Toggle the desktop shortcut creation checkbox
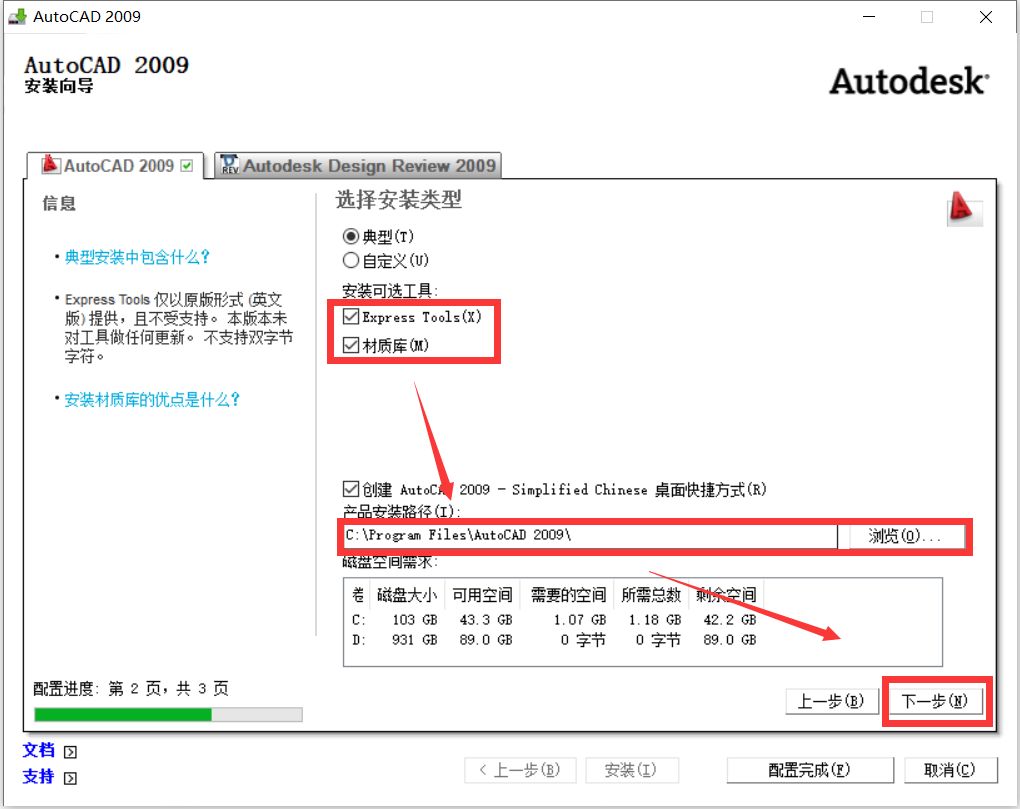Viewport: 1020px width, 809px height. pos(351,489)
